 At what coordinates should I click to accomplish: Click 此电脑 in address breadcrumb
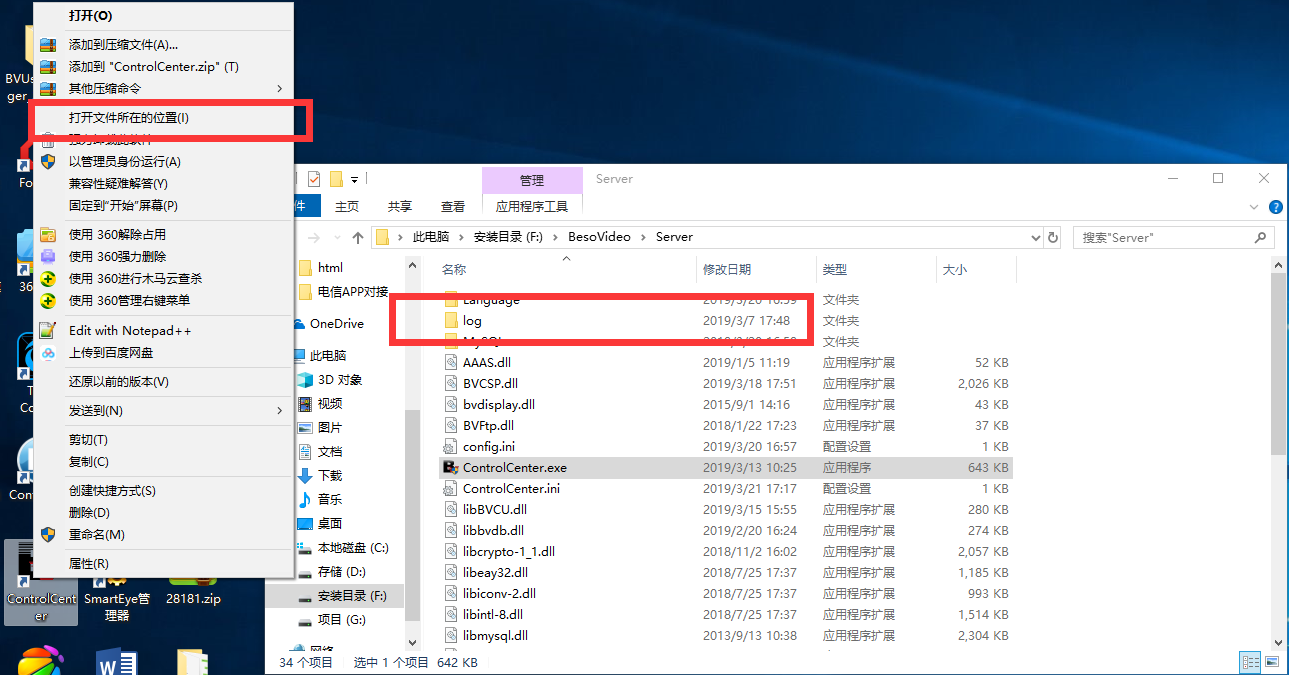(430, 237)
